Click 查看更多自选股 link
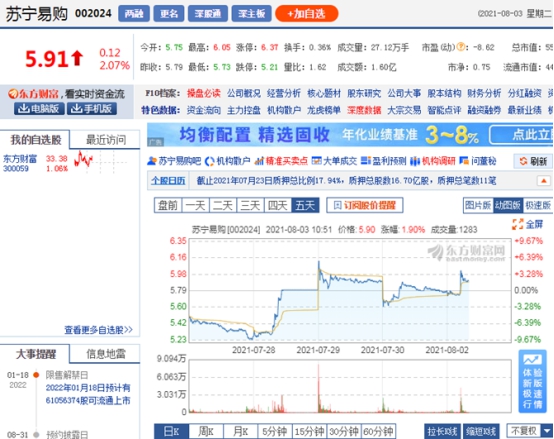The image size is (554, 439). pos(98,330)
